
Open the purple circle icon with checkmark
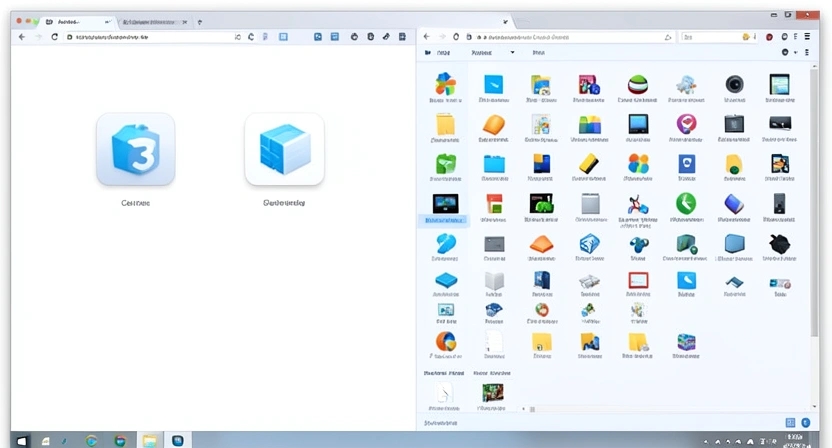(x=686, y=124)
